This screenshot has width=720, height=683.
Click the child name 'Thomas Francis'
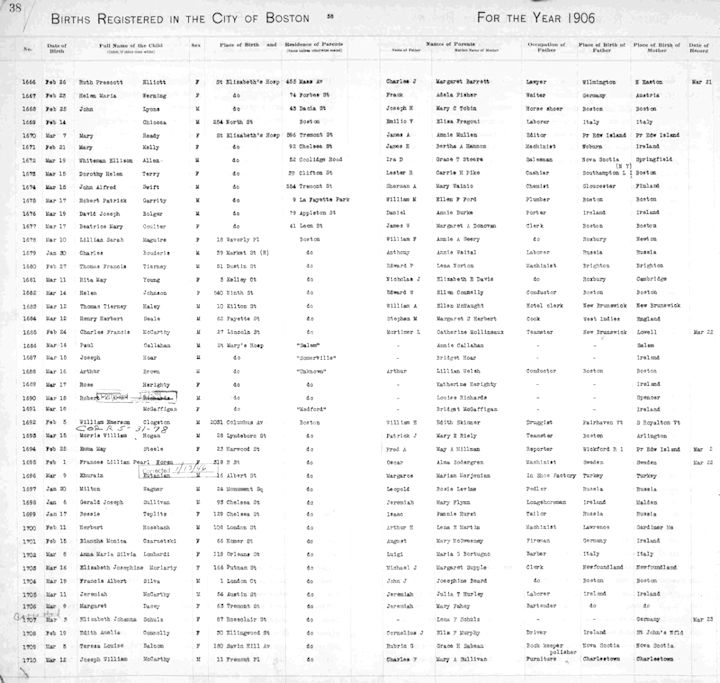[x=102, y=266]
